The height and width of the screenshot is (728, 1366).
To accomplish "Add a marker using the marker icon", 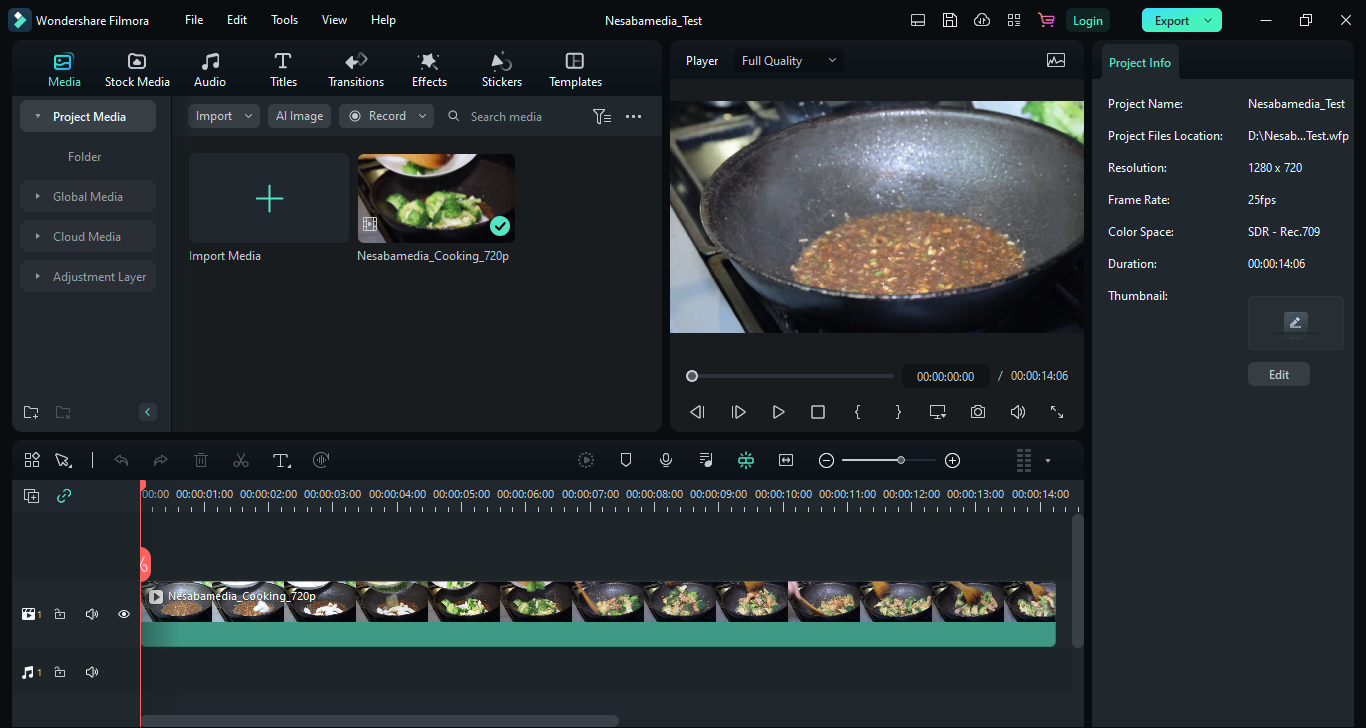I will point(626,460).
